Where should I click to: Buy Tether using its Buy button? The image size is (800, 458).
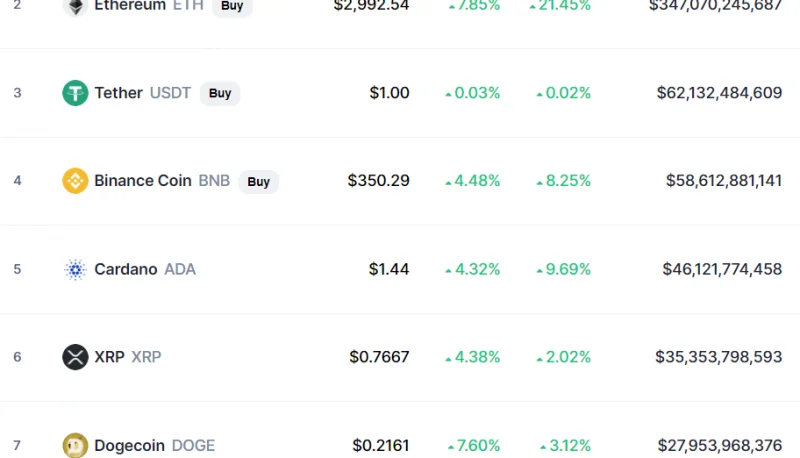pos(220,93)
